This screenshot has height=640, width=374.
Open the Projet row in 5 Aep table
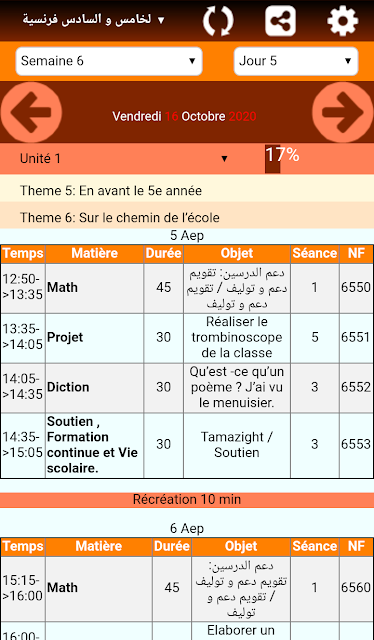click(187, 338)
